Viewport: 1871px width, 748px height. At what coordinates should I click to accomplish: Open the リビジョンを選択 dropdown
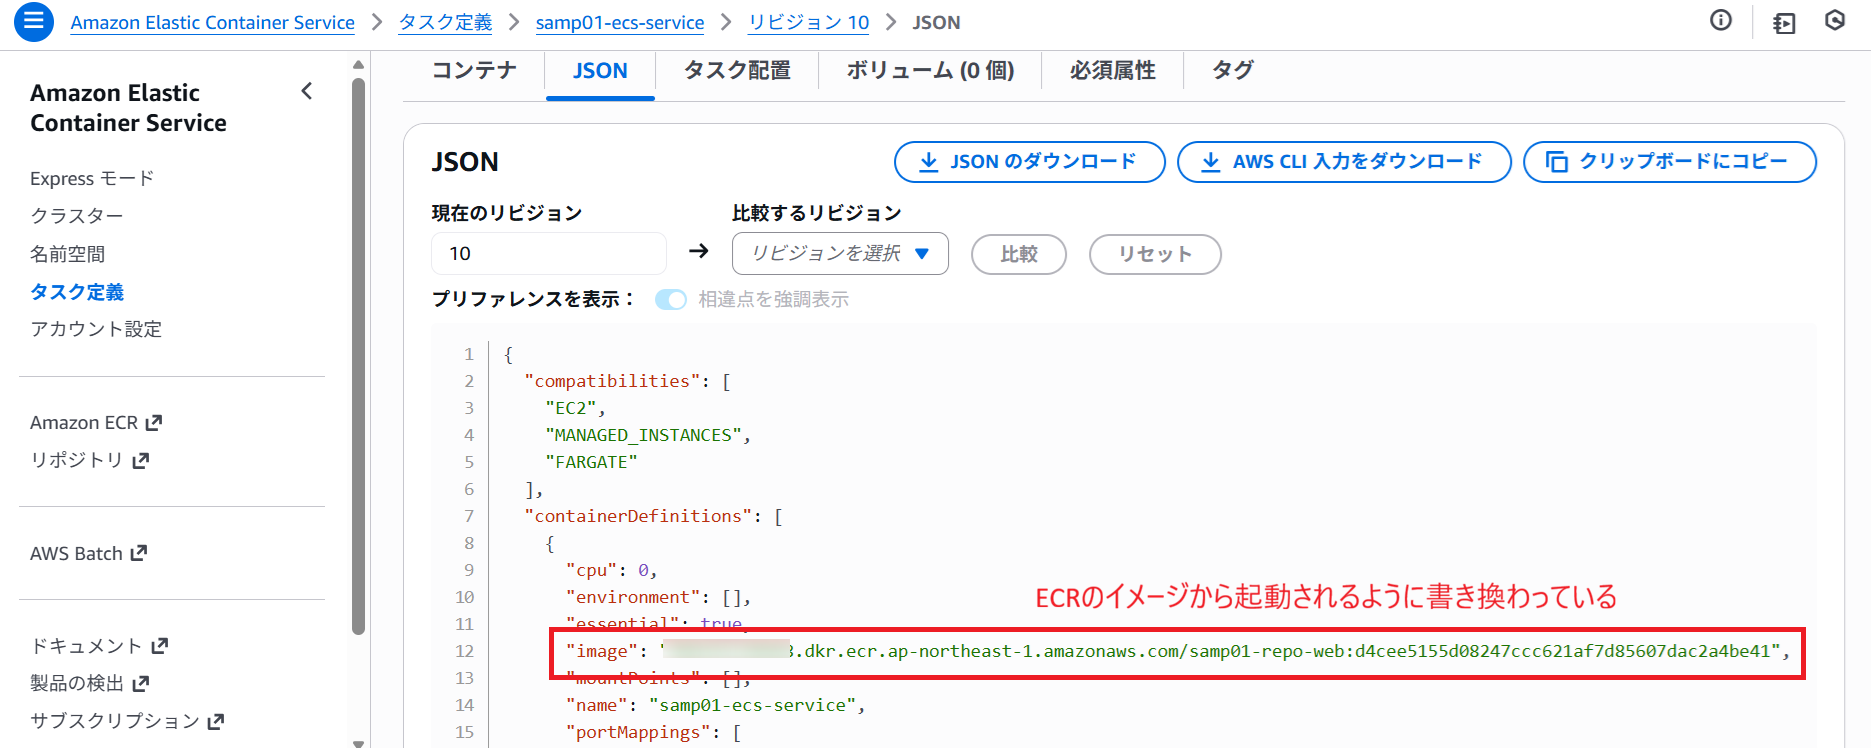coord(840,254)
